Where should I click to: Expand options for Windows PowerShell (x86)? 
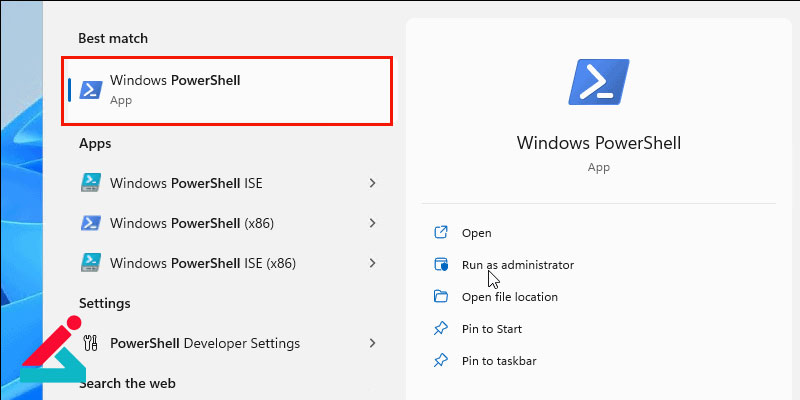coord(372,223)
